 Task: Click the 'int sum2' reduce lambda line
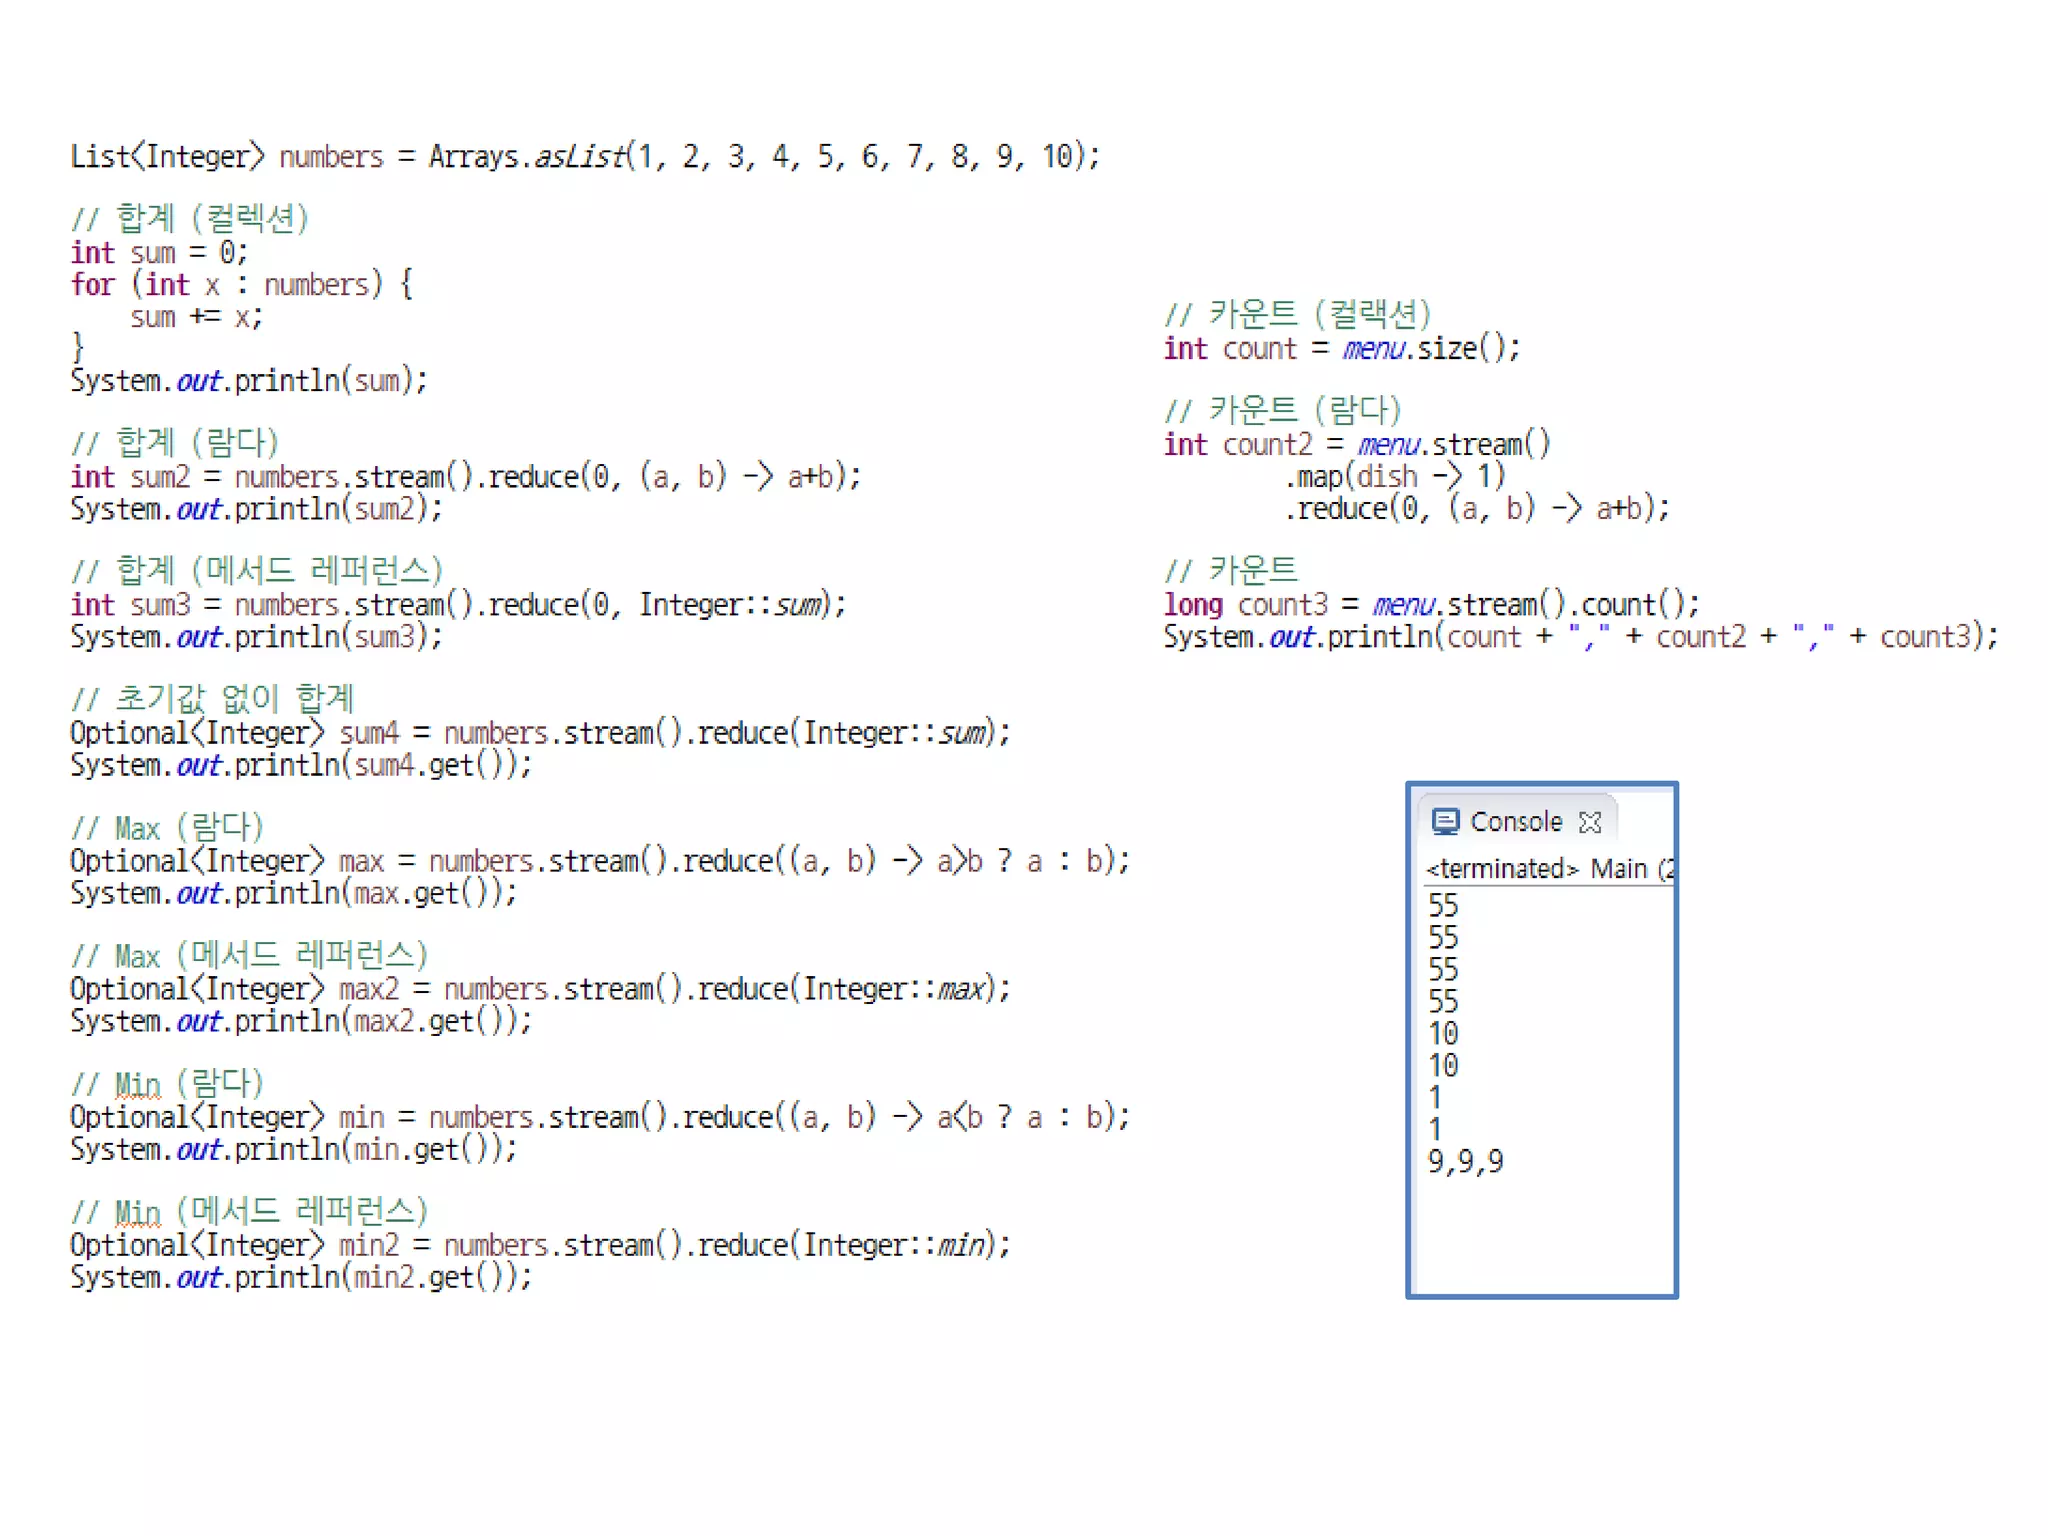click(465, 477)
